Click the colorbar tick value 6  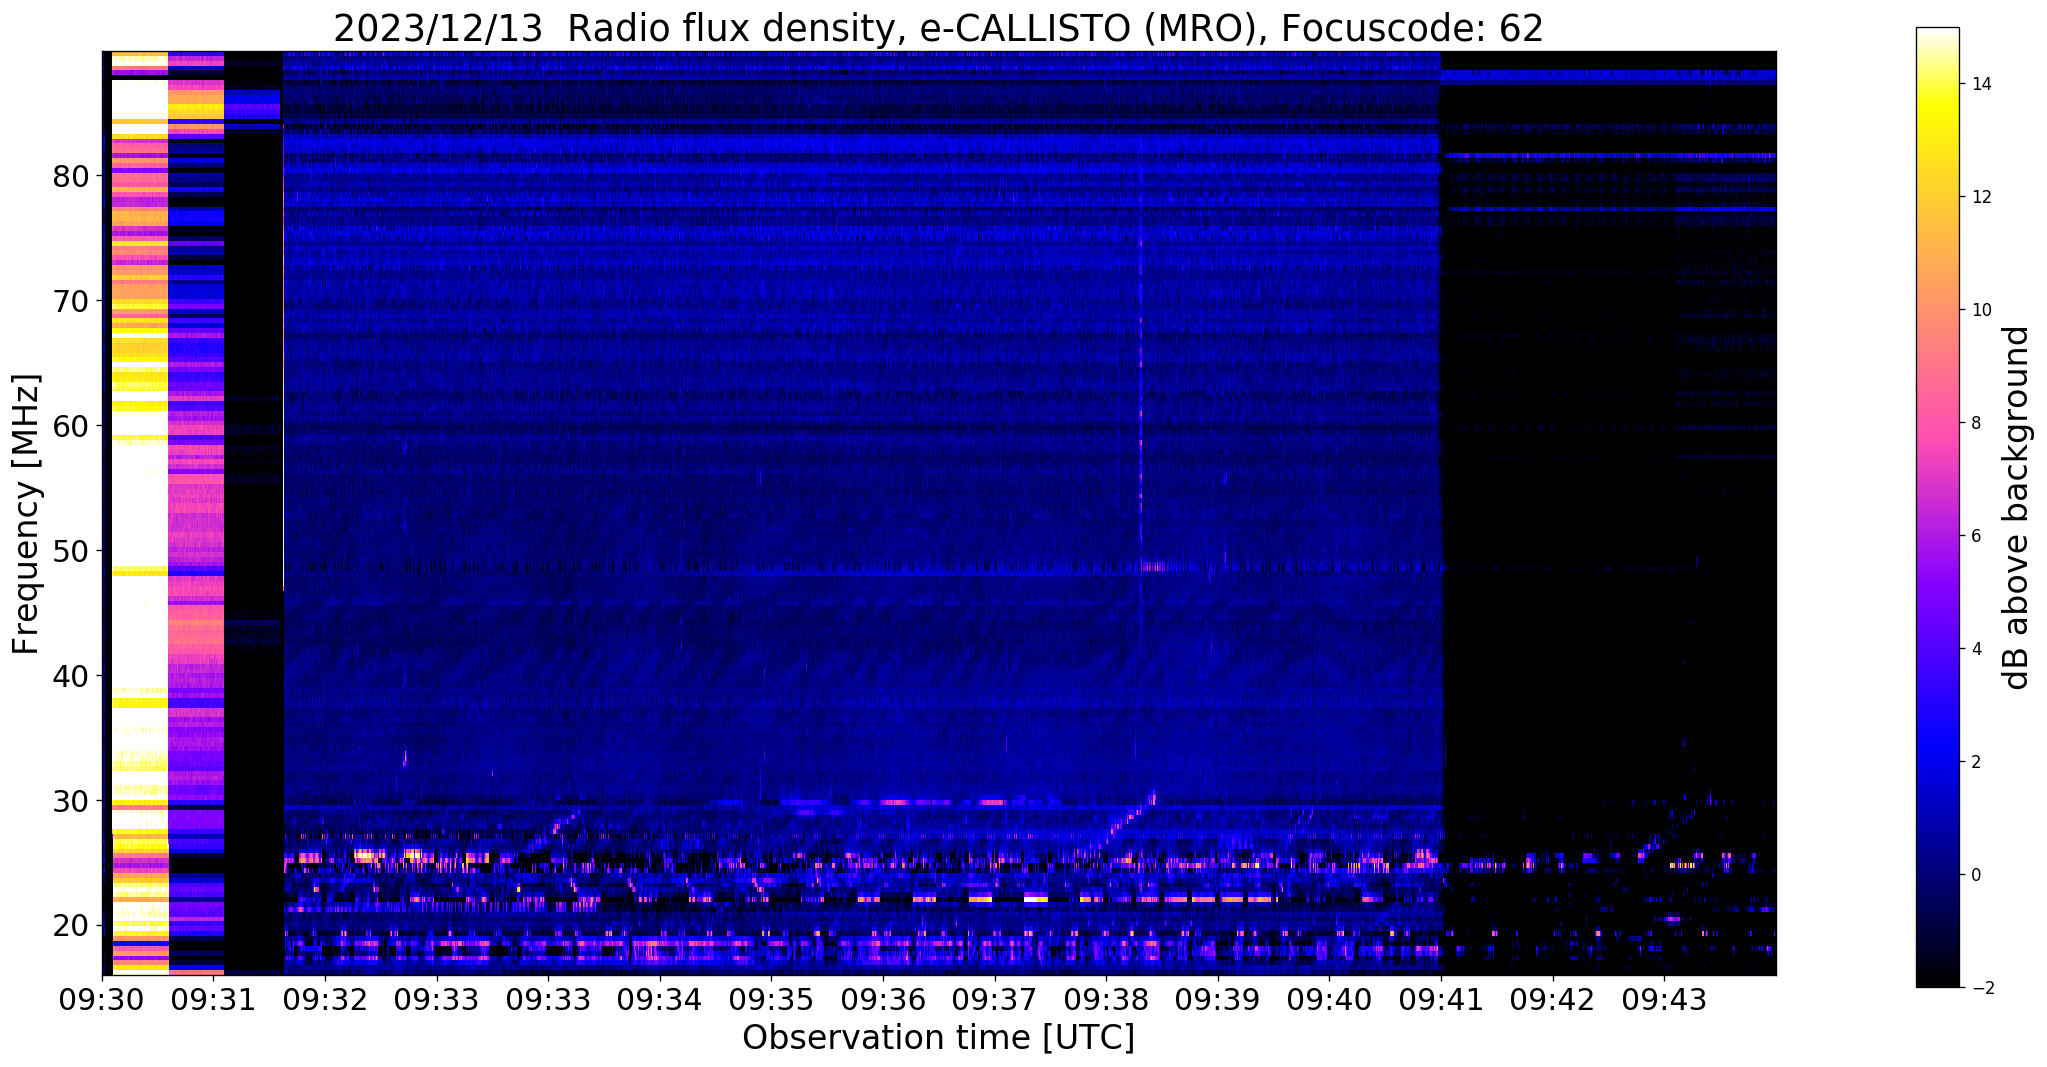tap(1975, 536)
